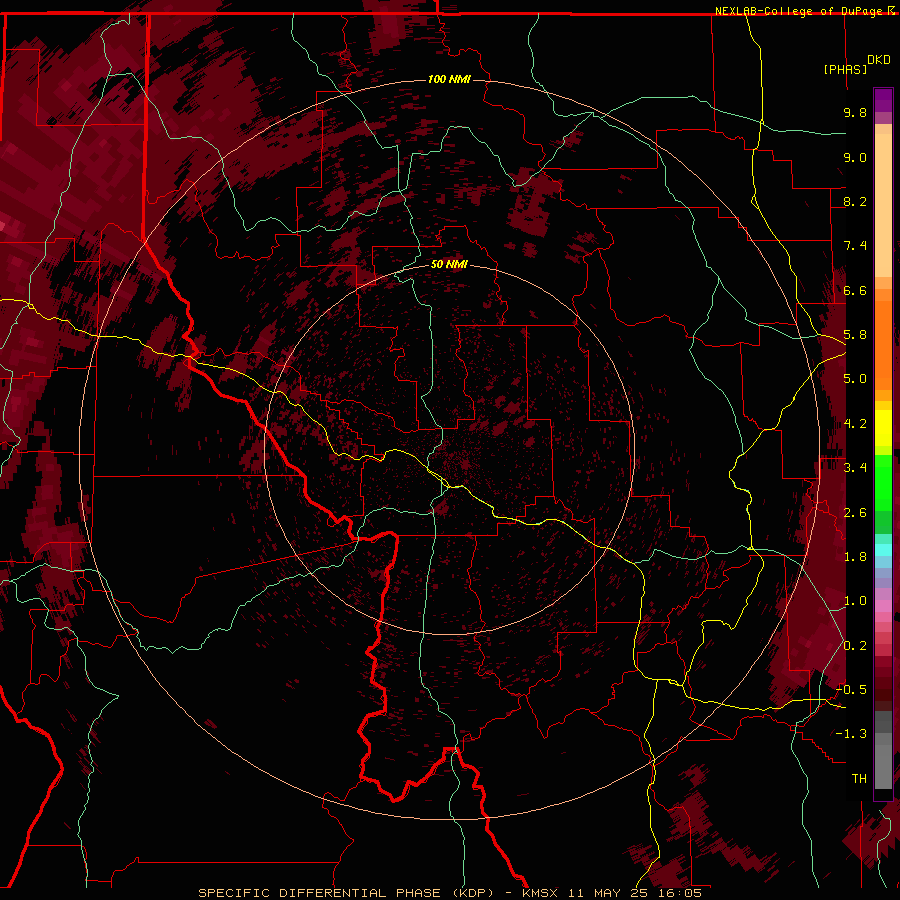
Task: Select the orange segment of the color bar
Action: coord(883,345)
